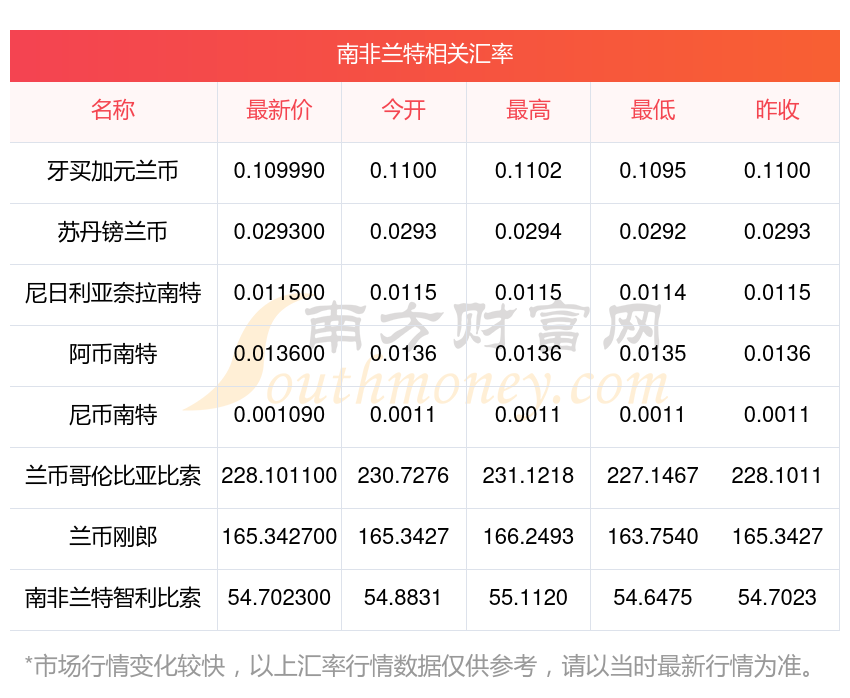Click the 今开 column header
The image size is (850, 698).
(x=403, y=110)
